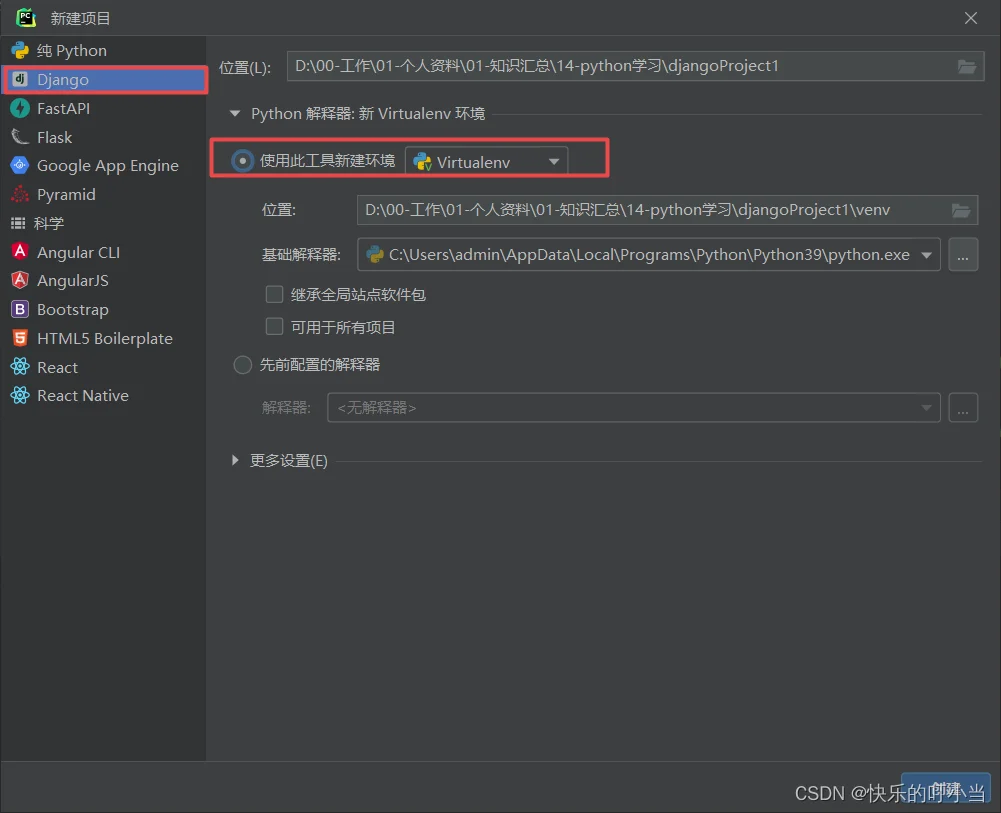Open 基础解释器 python.exe dropdown
Viewport: 1001px width, 813px height.
649,255
